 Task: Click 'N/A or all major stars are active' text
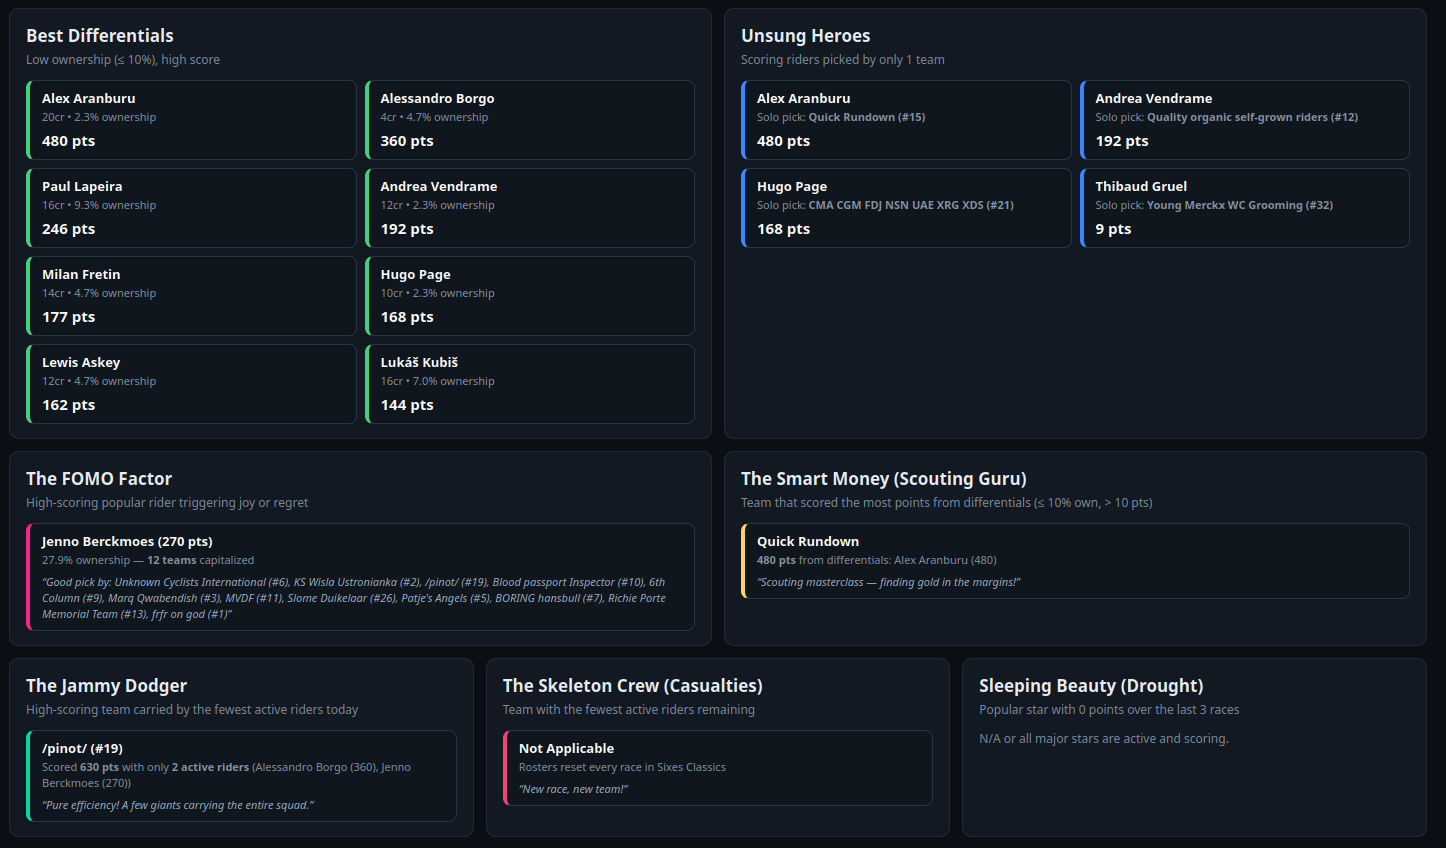[x=1104, y=739]
